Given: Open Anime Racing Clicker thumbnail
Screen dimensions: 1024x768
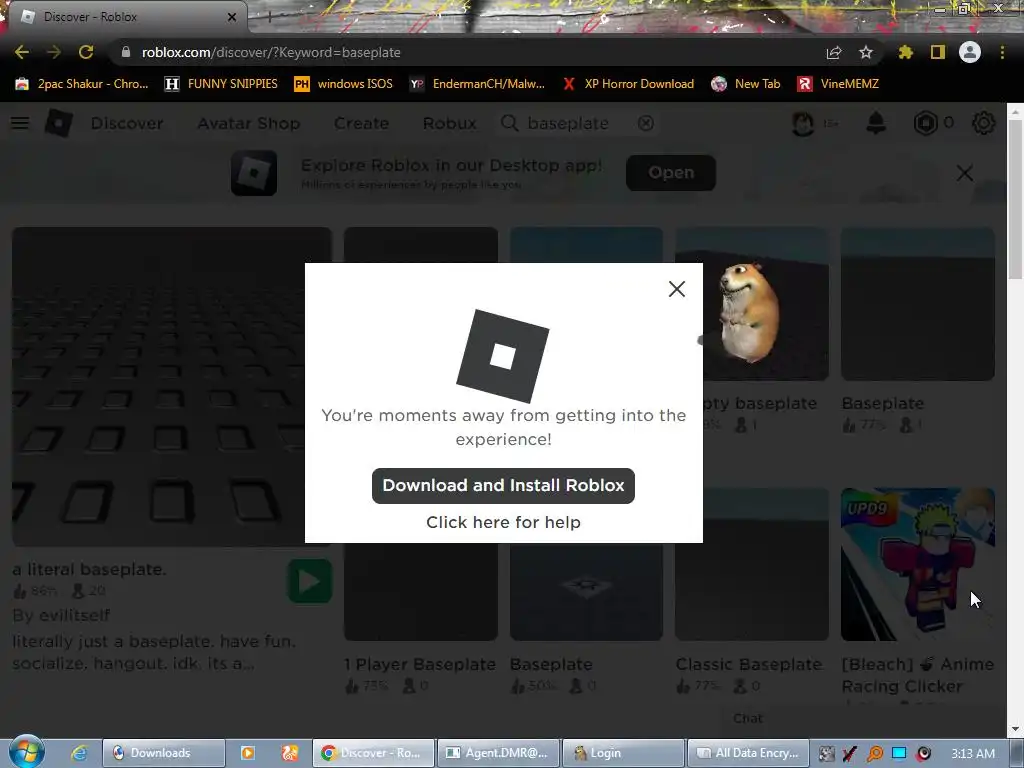Looking at the screenshot, I should point(918,564).
